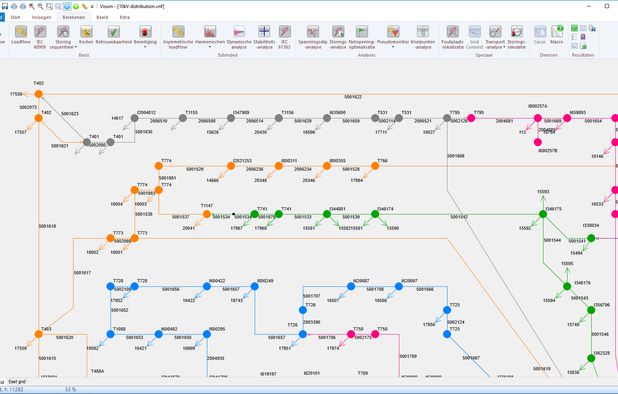
Task: Open the quick access toolbar customize arrow
Action: tap(92, 6)
